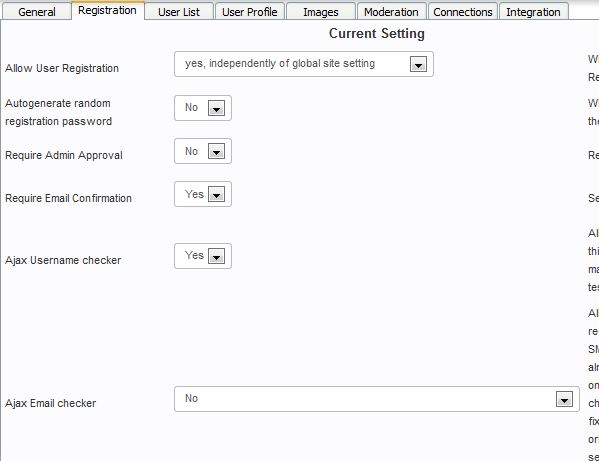
Task: Click the Registration tab
Action: point(107,10)
